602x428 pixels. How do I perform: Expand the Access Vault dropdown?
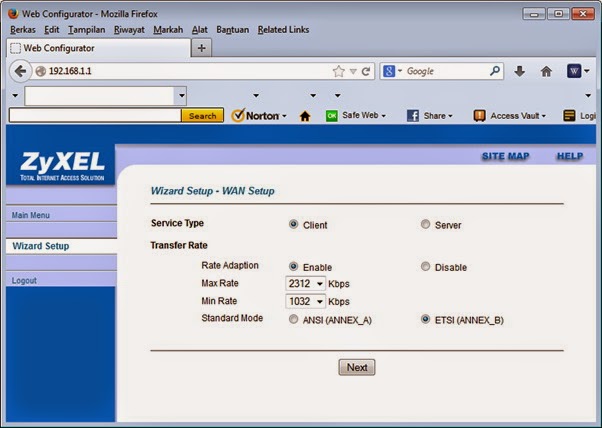(543, 116)
